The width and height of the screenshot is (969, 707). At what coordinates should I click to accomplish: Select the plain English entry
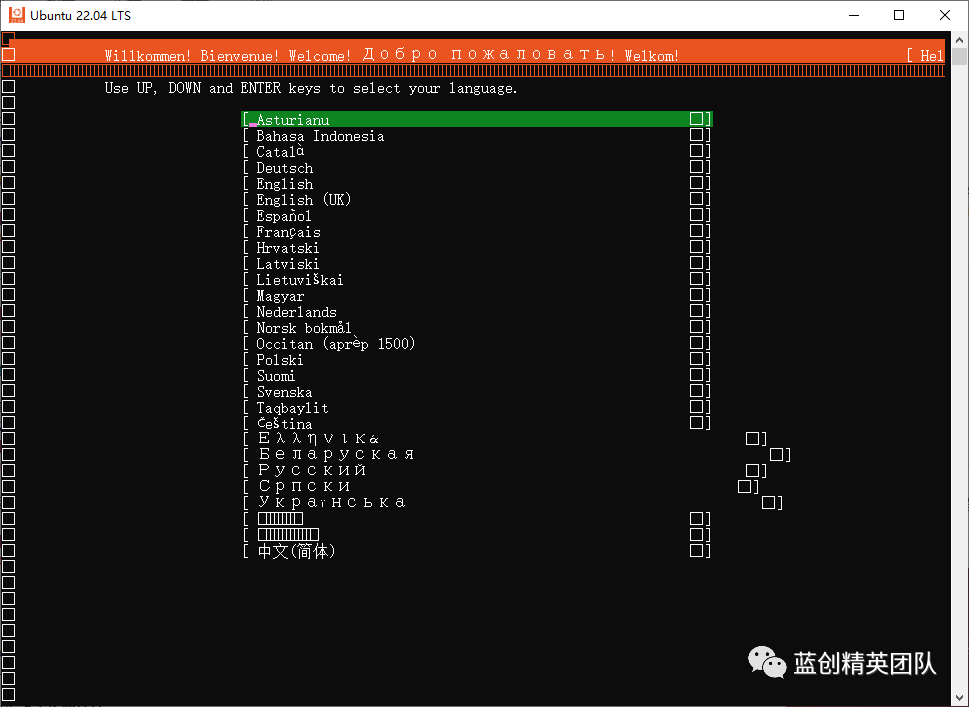click(476, 184)
